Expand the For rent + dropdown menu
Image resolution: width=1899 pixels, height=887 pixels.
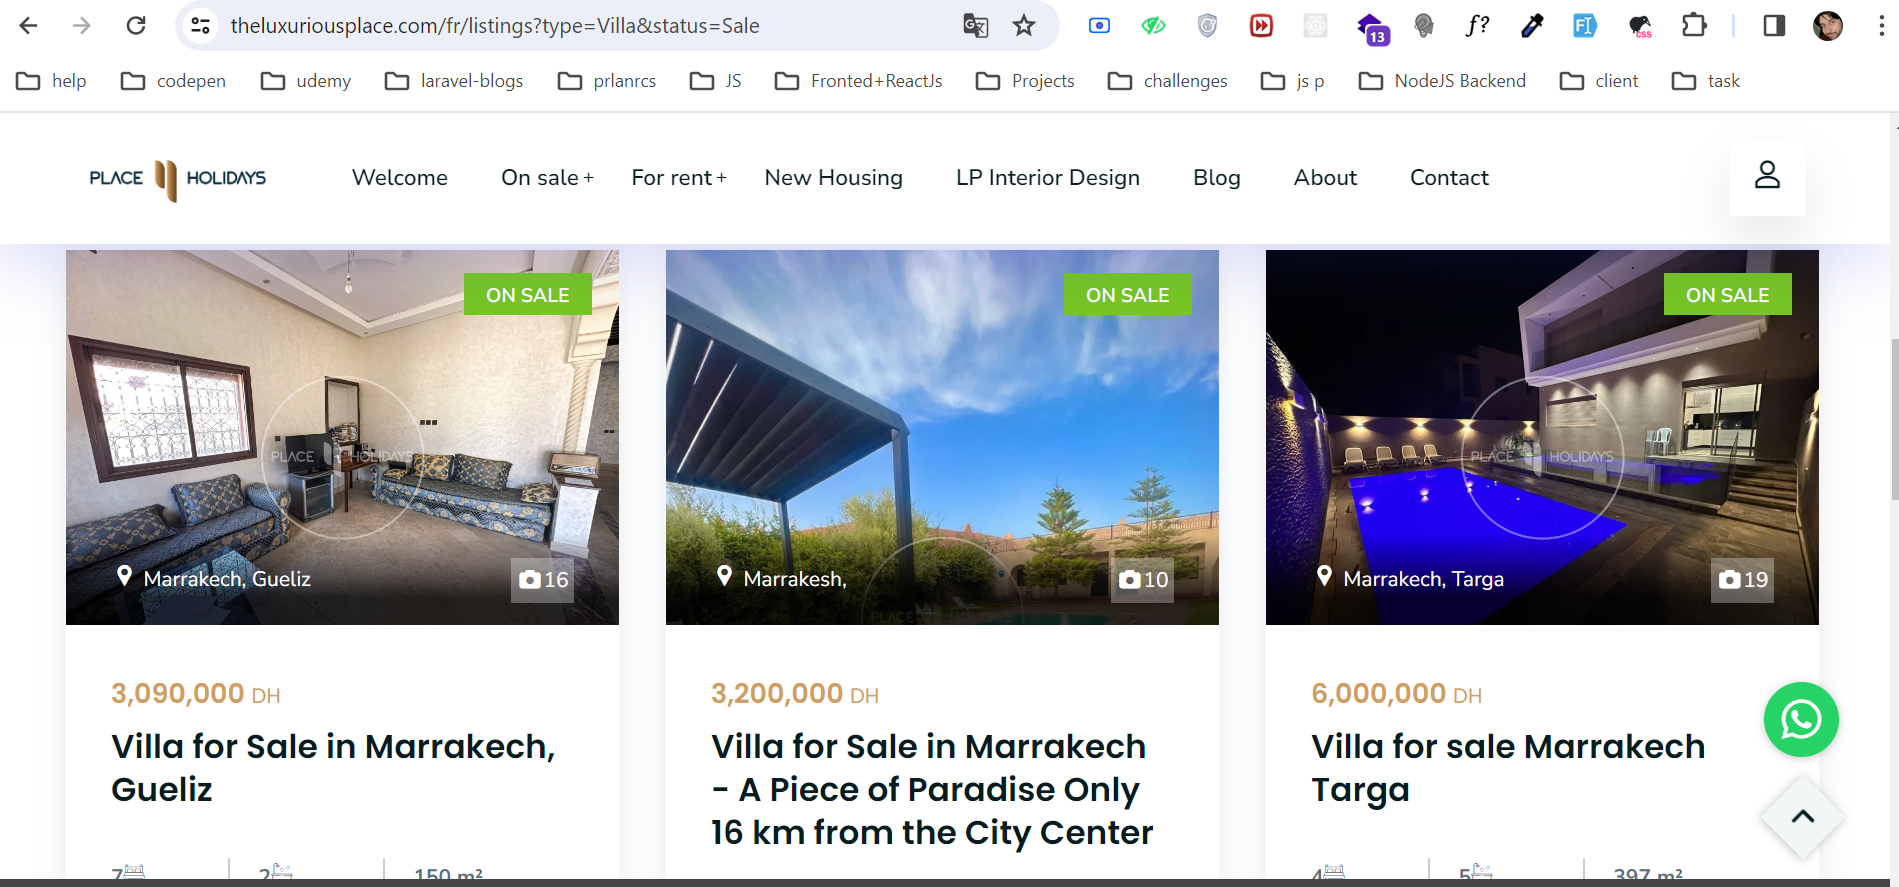click(x=679, y=178)
